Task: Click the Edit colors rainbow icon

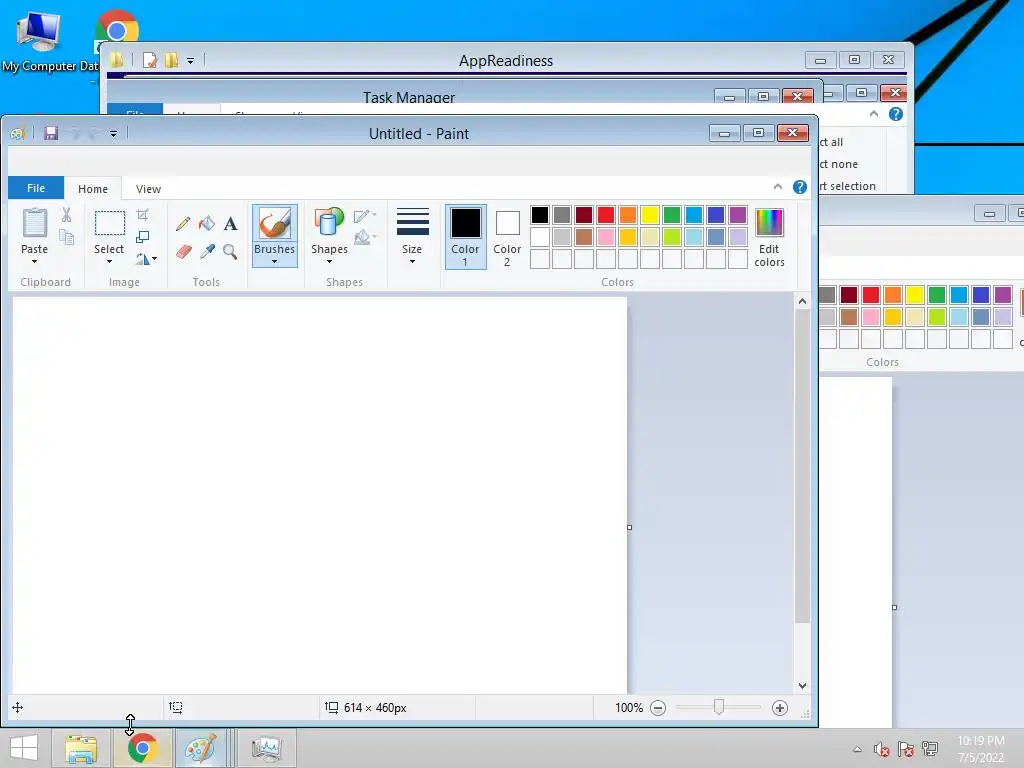Action: pyautogui.click(x=769, y=223)
